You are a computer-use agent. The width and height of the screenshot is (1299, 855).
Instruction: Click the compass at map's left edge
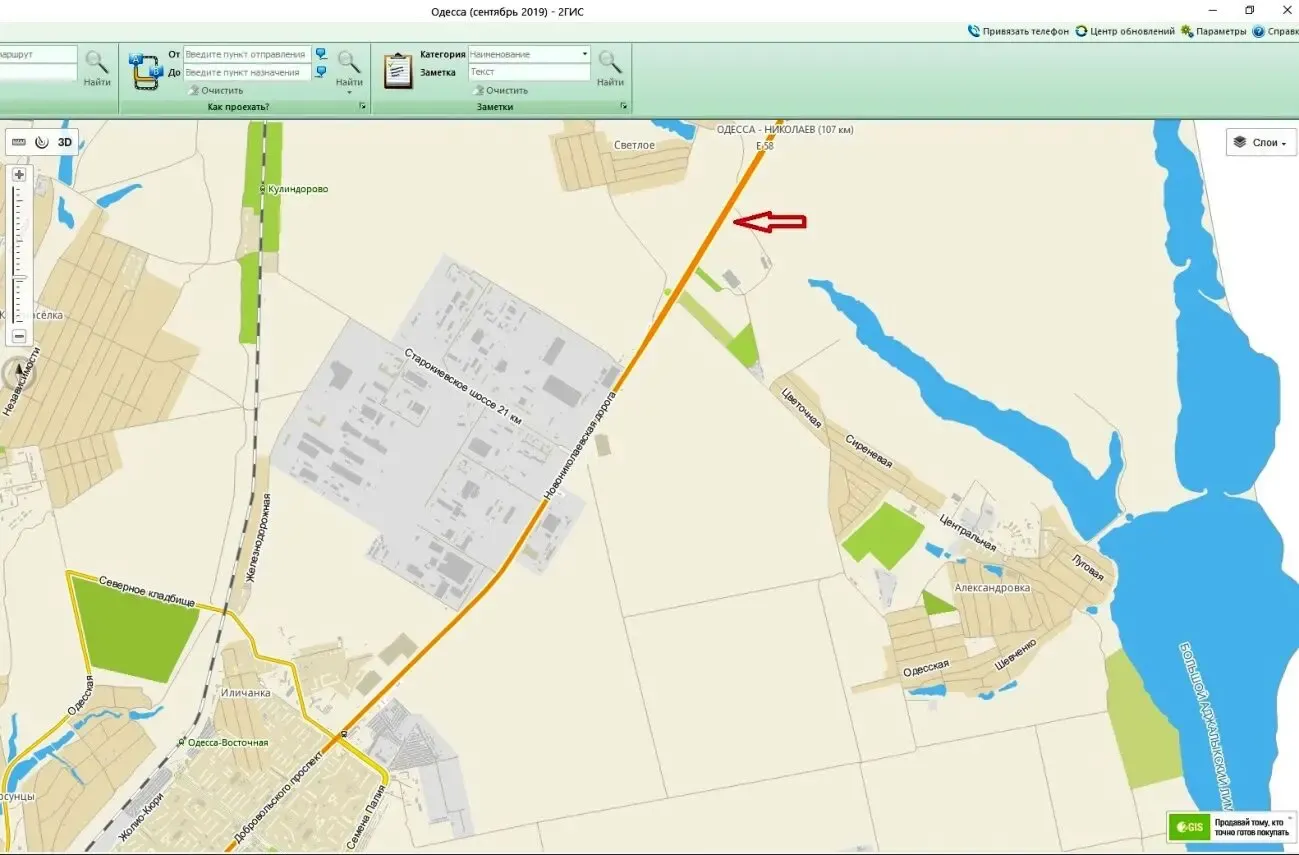point(18,374)
